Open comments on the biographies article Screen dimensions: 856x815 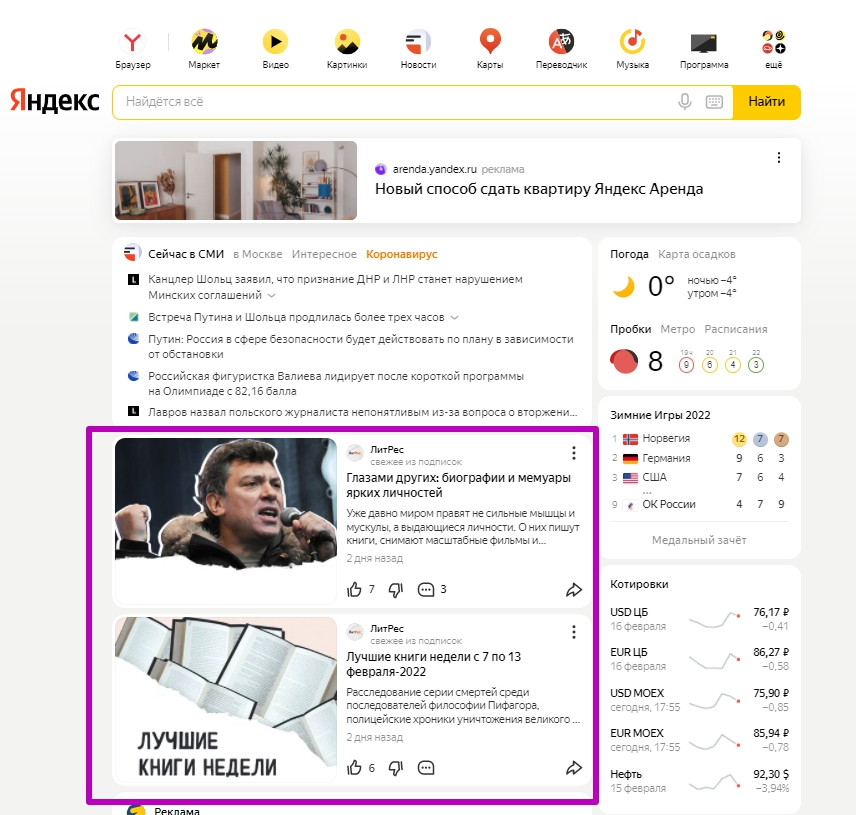[426, 590]
